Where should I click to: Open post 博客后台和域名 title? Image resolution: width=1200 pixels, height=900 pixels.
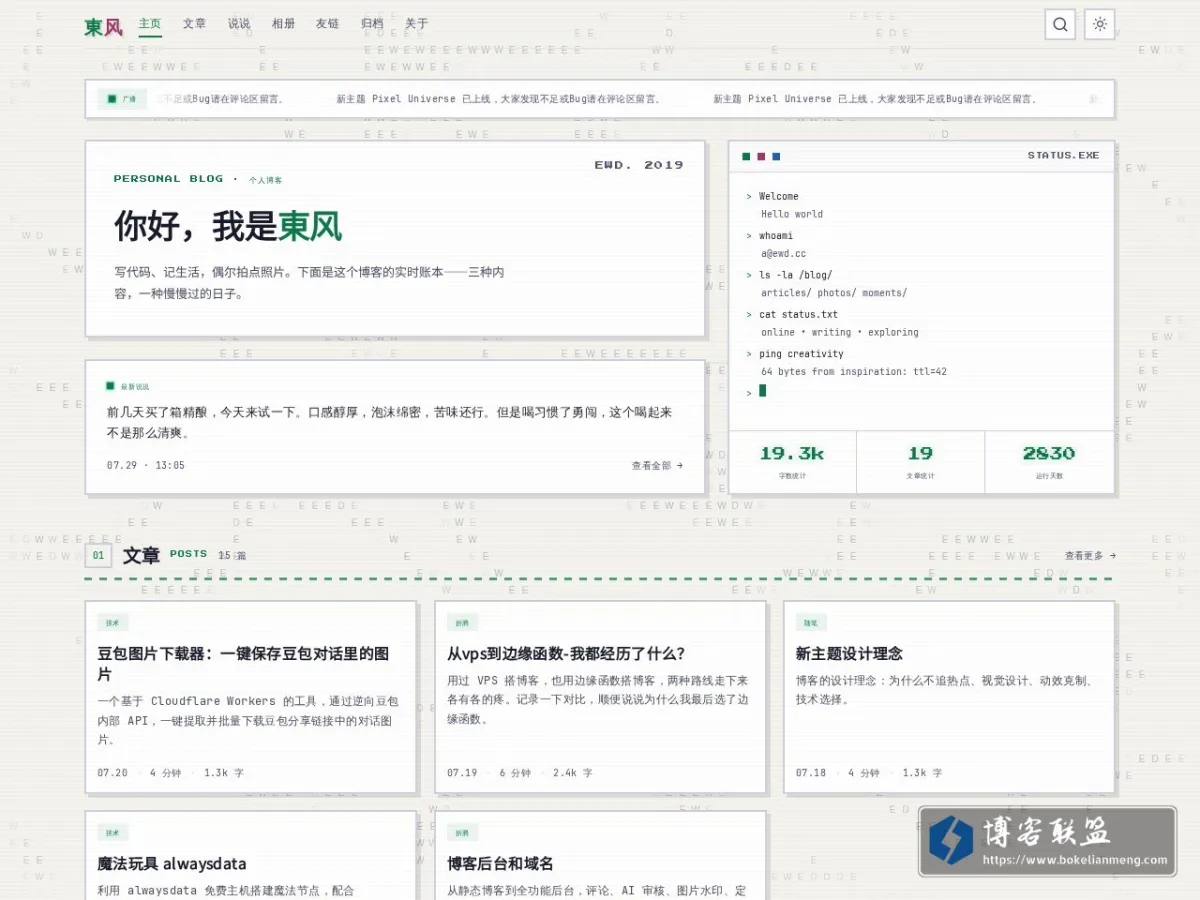[500, 863]
